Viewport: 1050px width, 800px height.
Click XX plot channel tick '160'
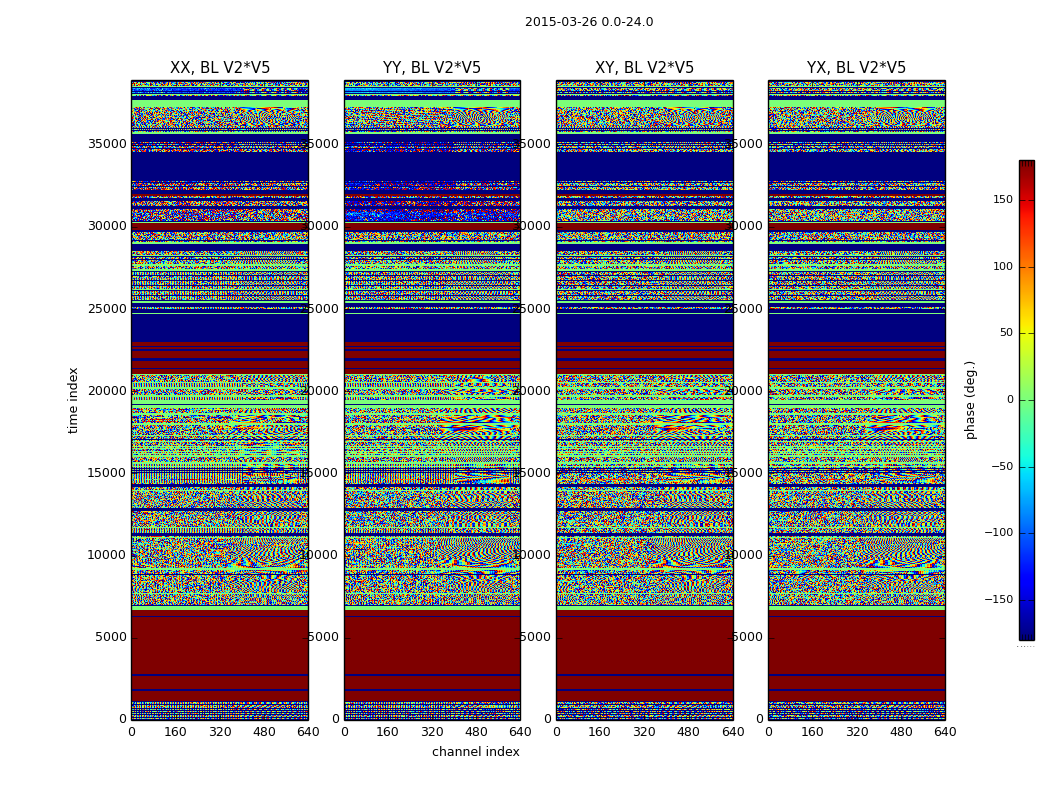click(175, 732)
